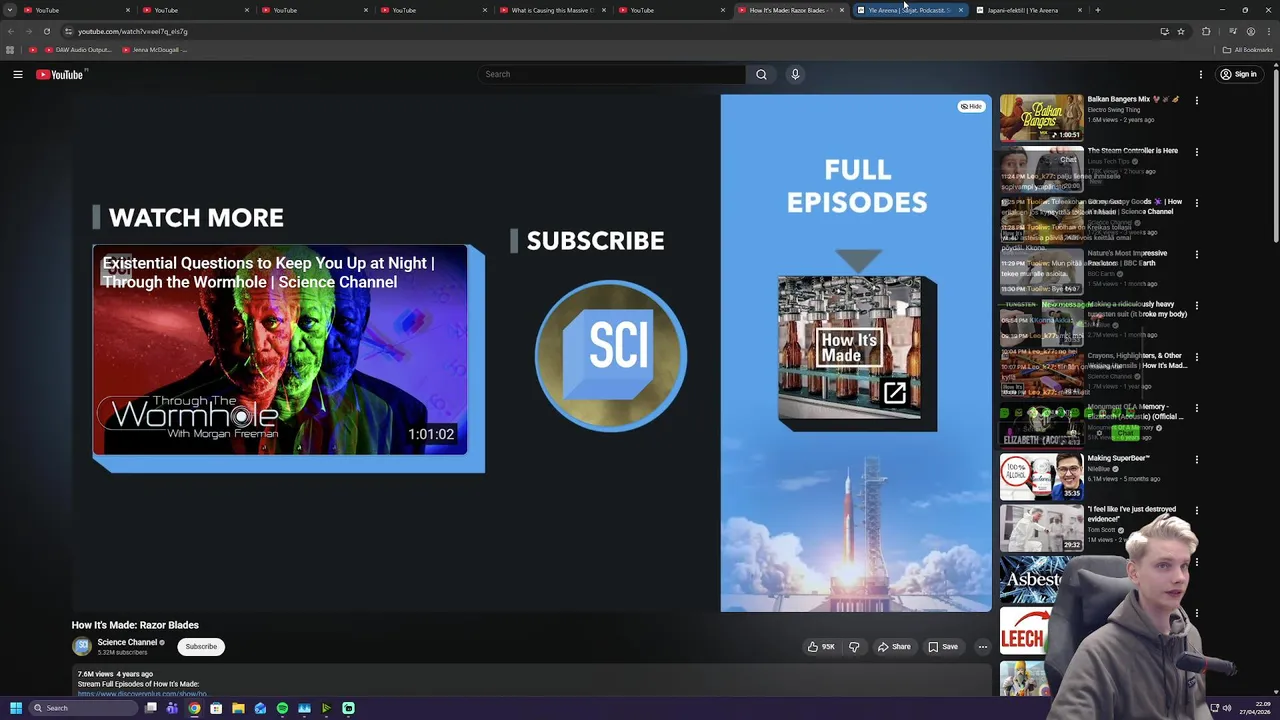Open The Steam Controller is Here options menu
Image resolution: width=1280 pixels, height=720 pixels.
click(x=1196, y=152)
